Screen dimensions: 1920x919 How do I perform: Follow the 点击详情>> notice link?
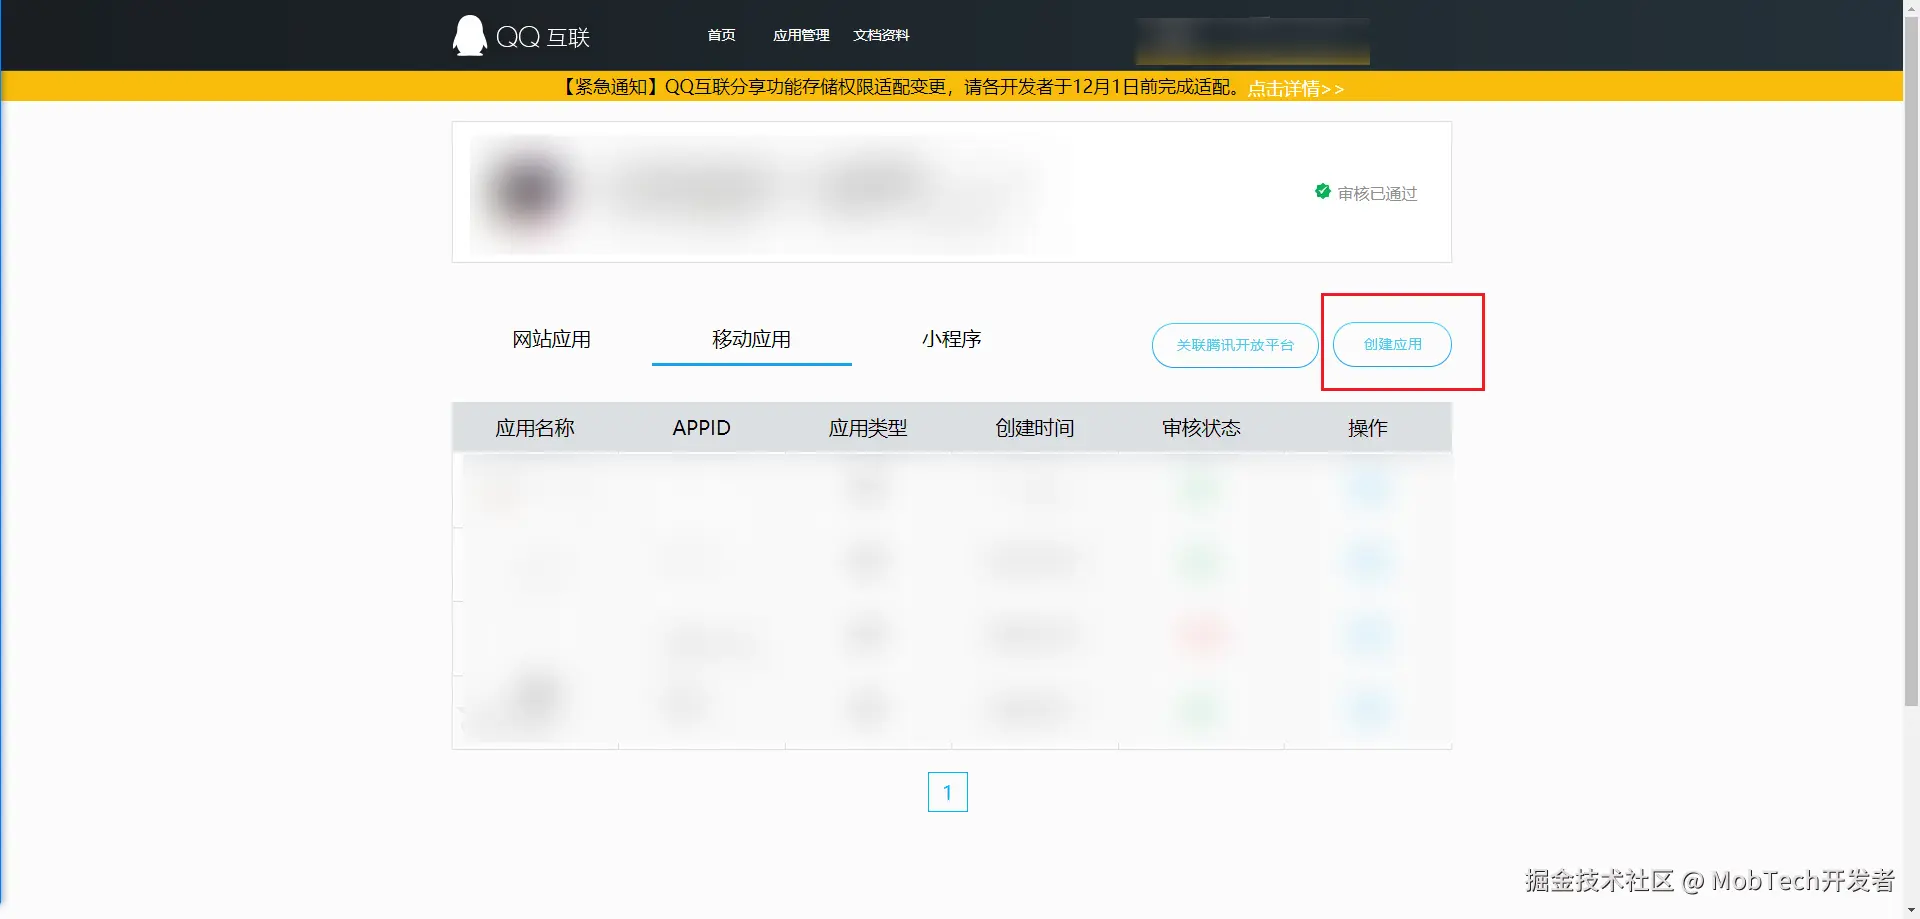tap(1295, 88)
